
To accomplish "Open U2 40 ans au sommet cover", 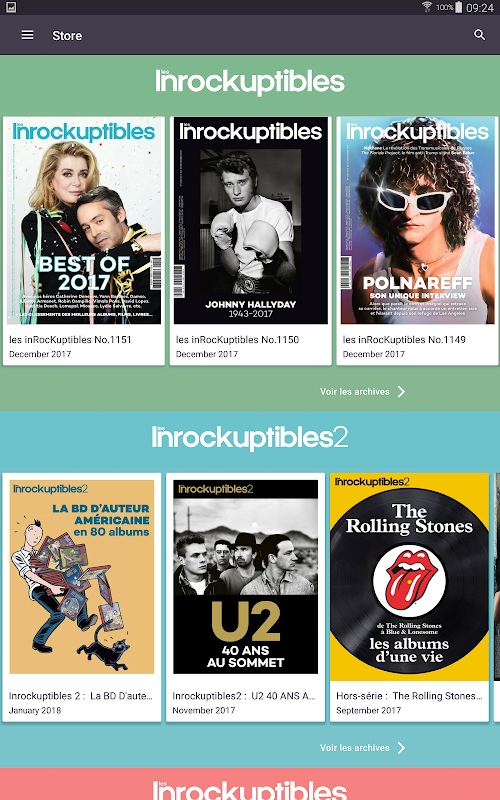I will point(245,577).
